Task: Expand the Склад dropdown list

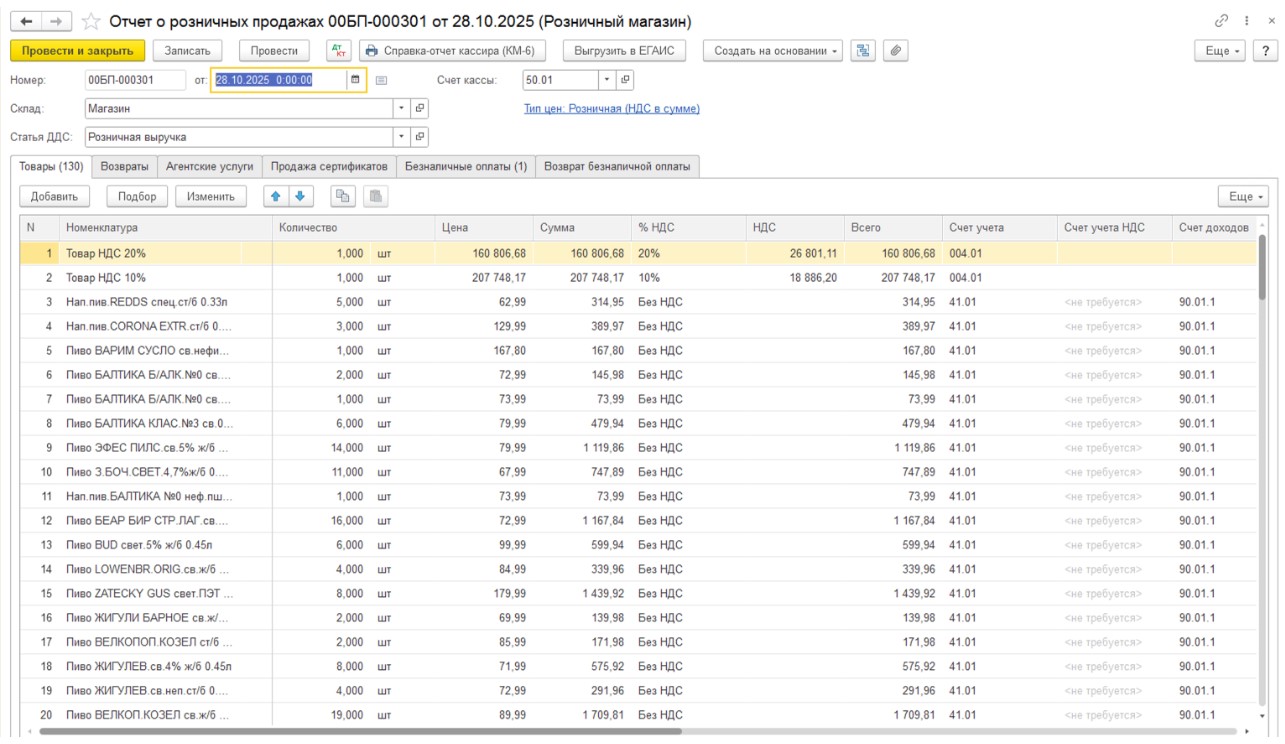Action: pyautogui.click(x=402, y=108)
